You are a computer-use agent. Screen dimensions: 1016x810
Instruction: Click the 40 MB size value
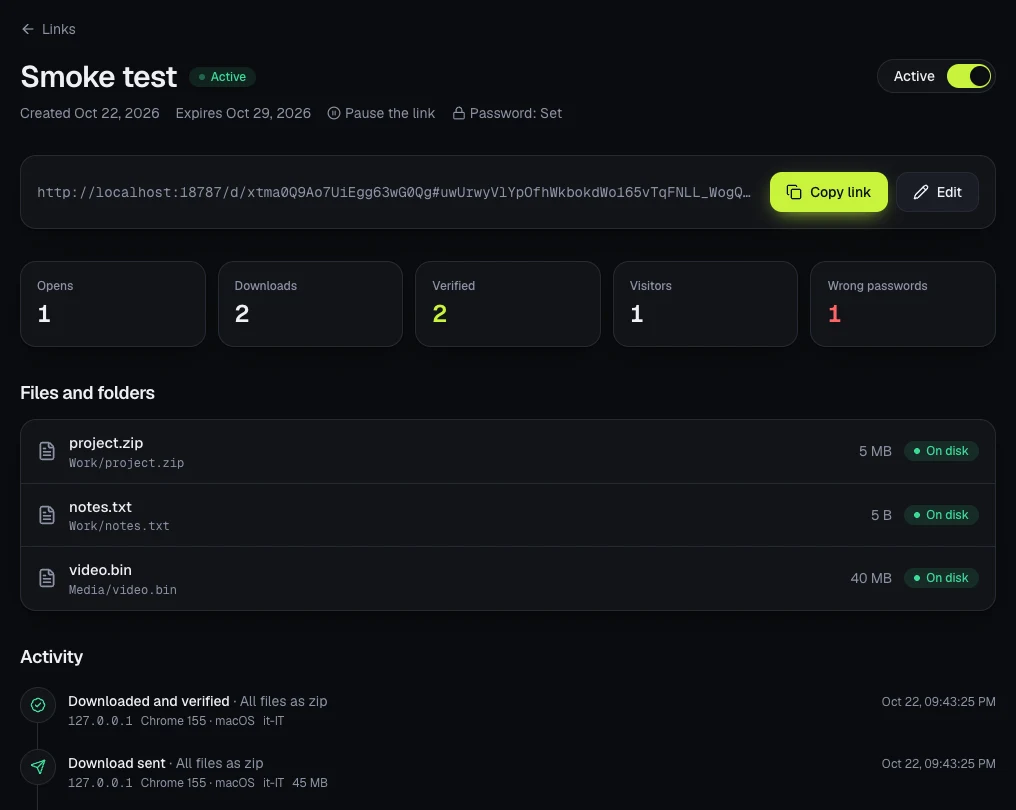pyautogui.click(x=871, y=578)
